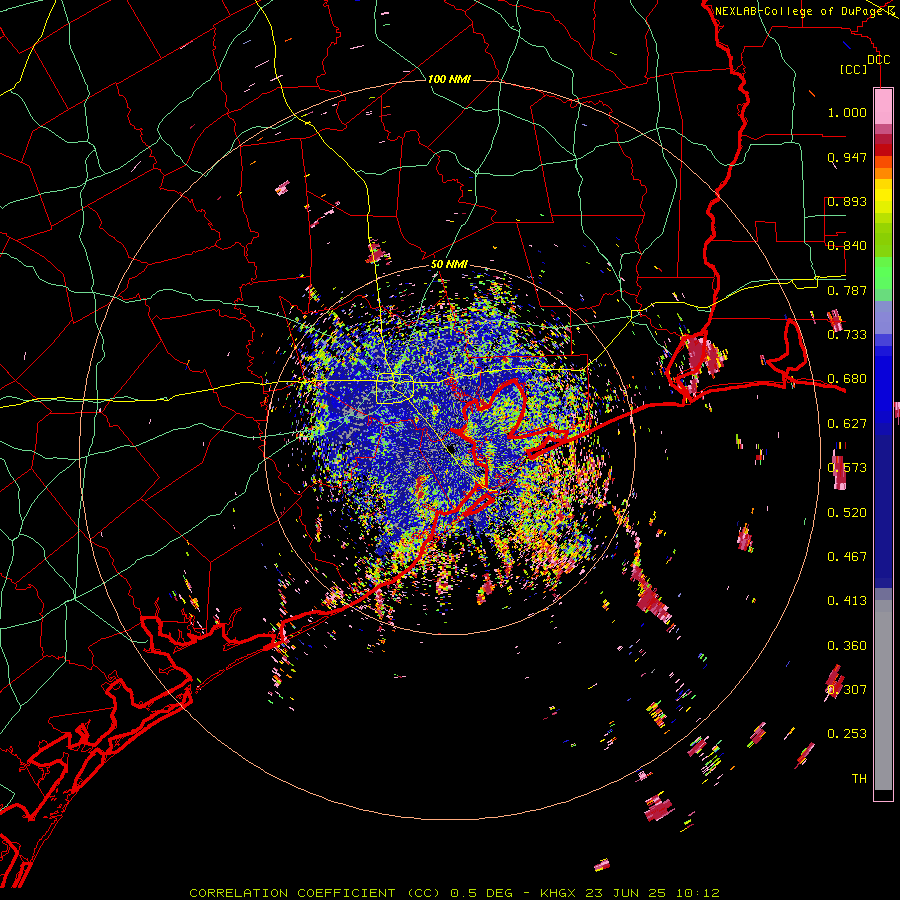Select the 1.000 color scale value
The image size is (900, 900).
(847, 112)
